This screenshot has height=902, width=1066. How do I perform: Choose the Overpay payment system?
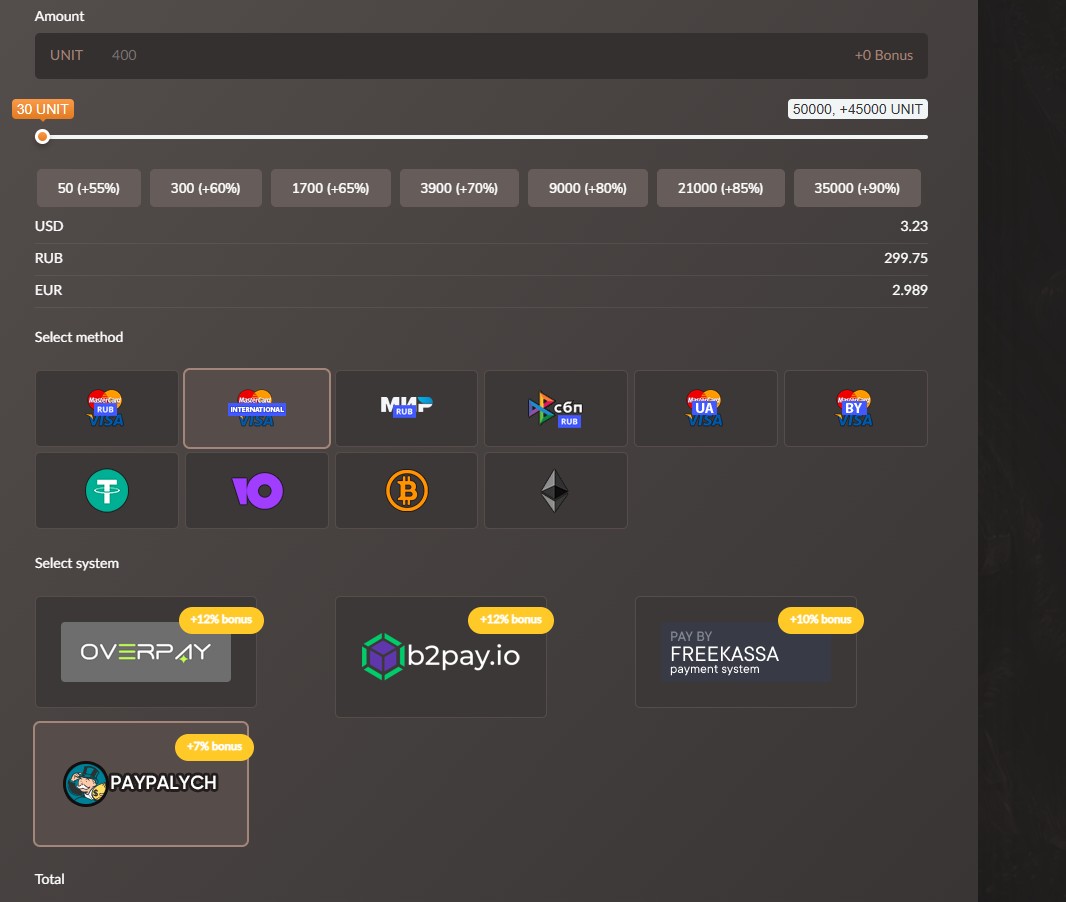(x=146, y=652)
